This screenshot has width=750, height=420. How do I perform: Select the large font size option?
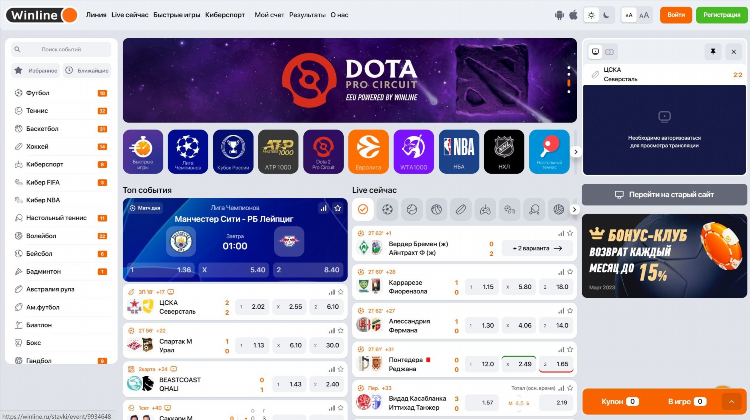[644, 15]
